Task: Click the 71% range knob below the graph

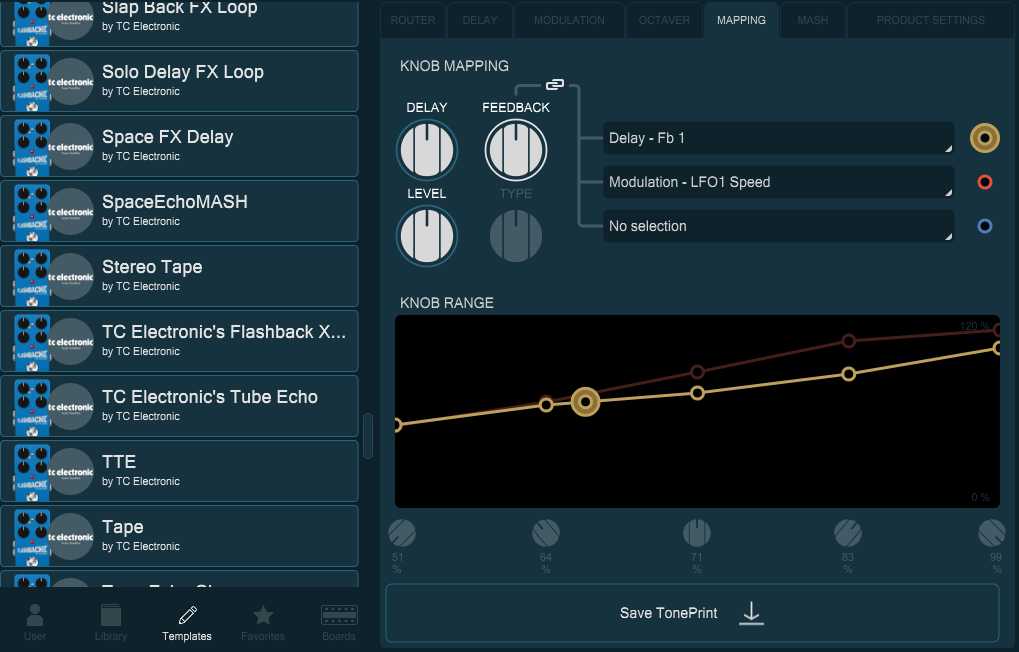Action: [x=697, y=534]
